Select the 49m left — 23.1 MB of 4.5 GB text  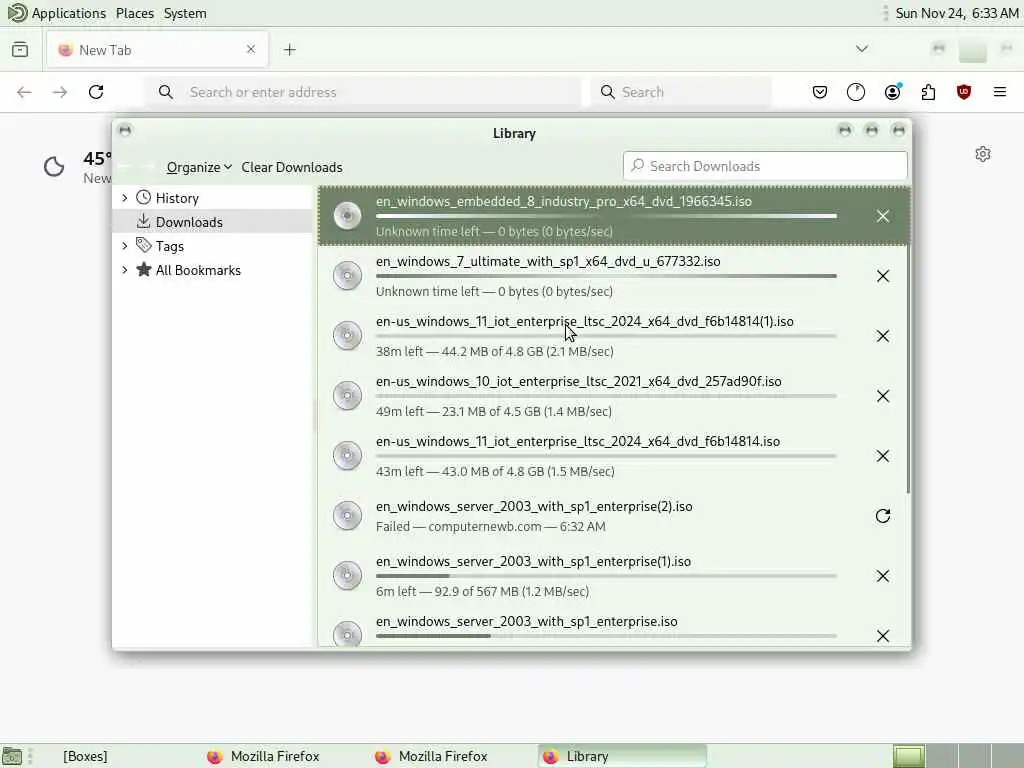pos(494,411)
